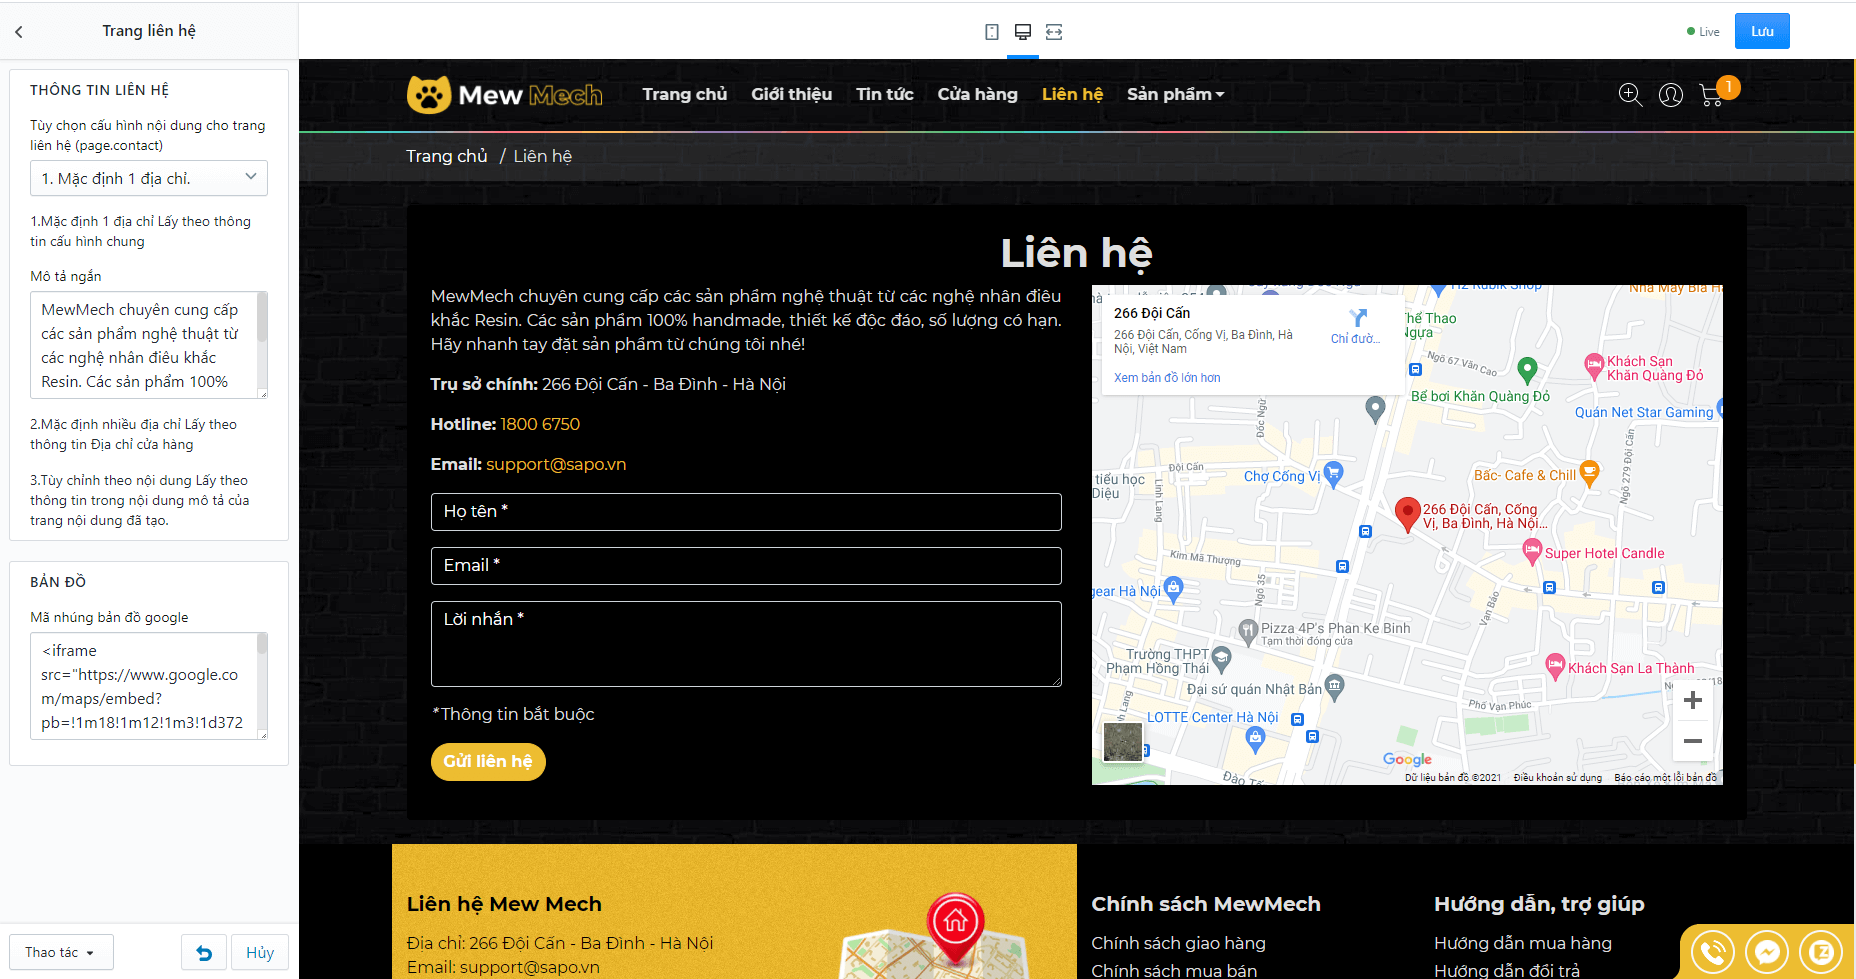
Task: Click the Chợ Cống Vị shopping pin
Action: tap(1332, 474)
